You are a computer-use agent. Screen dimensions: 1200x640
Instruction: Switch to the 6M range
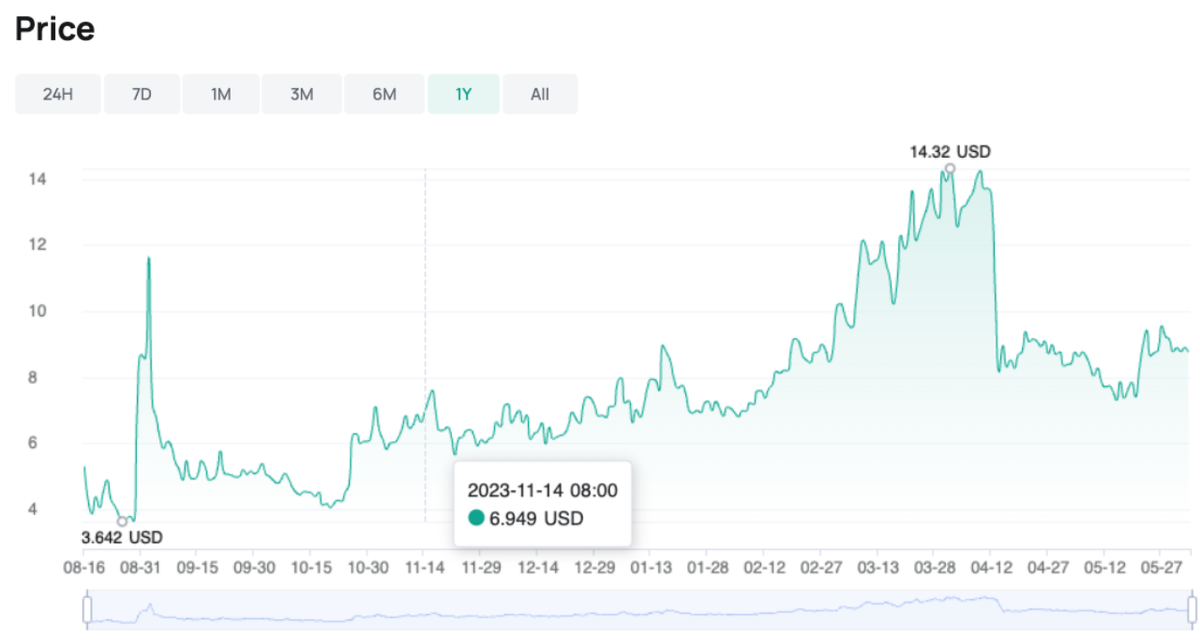384,94
